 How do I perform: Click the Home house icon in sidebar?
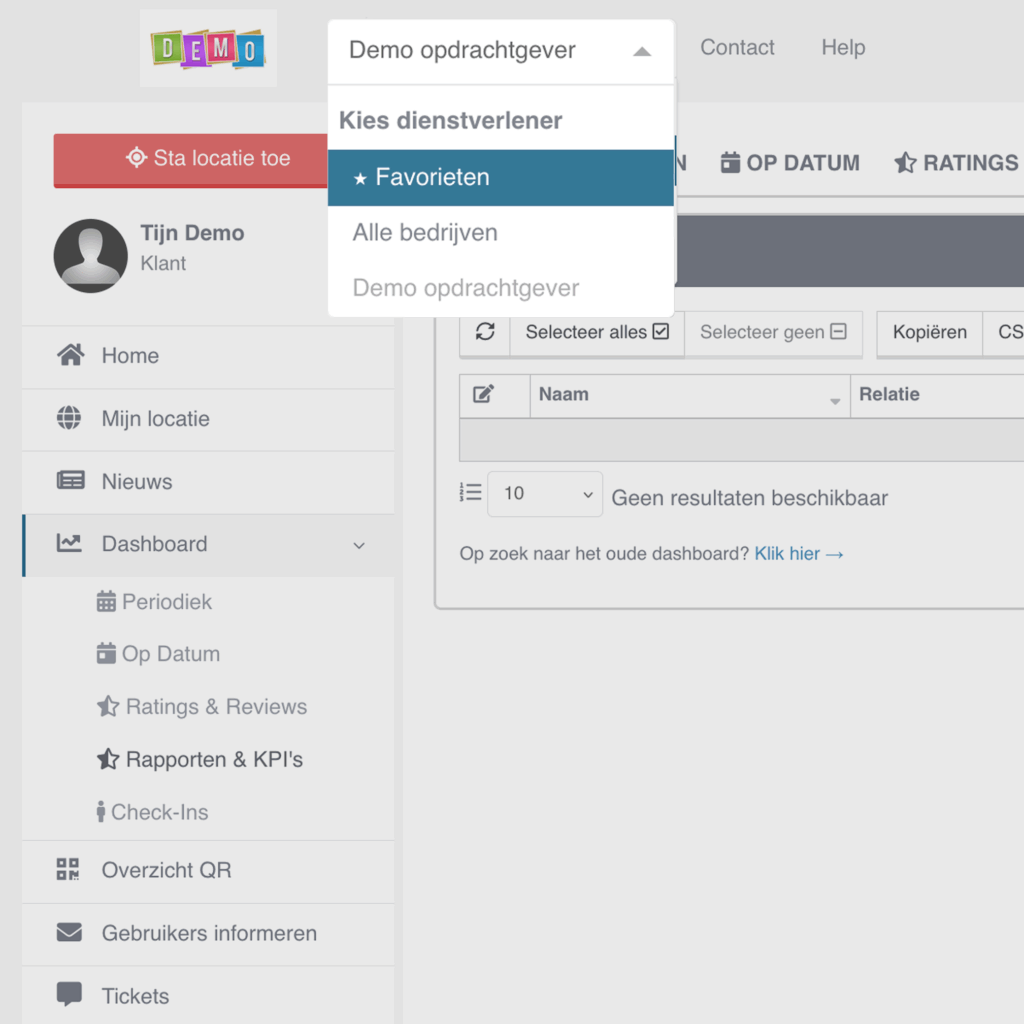69,356
